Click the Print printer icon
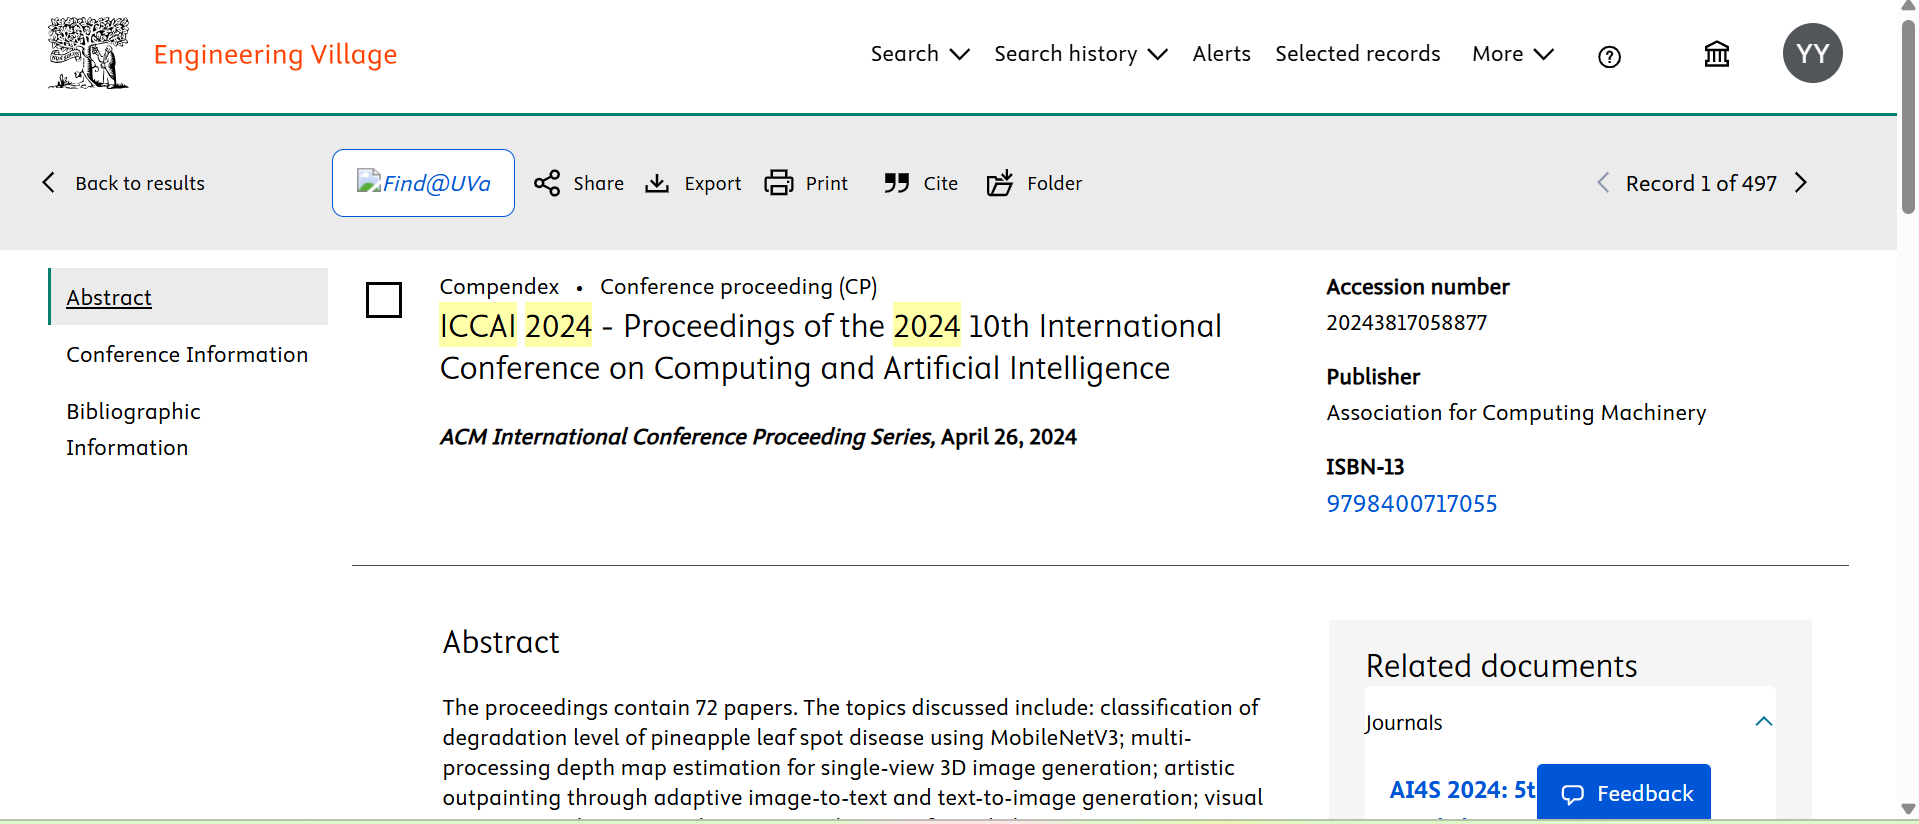The width and height of the screenshot is (1919, 824). pos(779,183)
